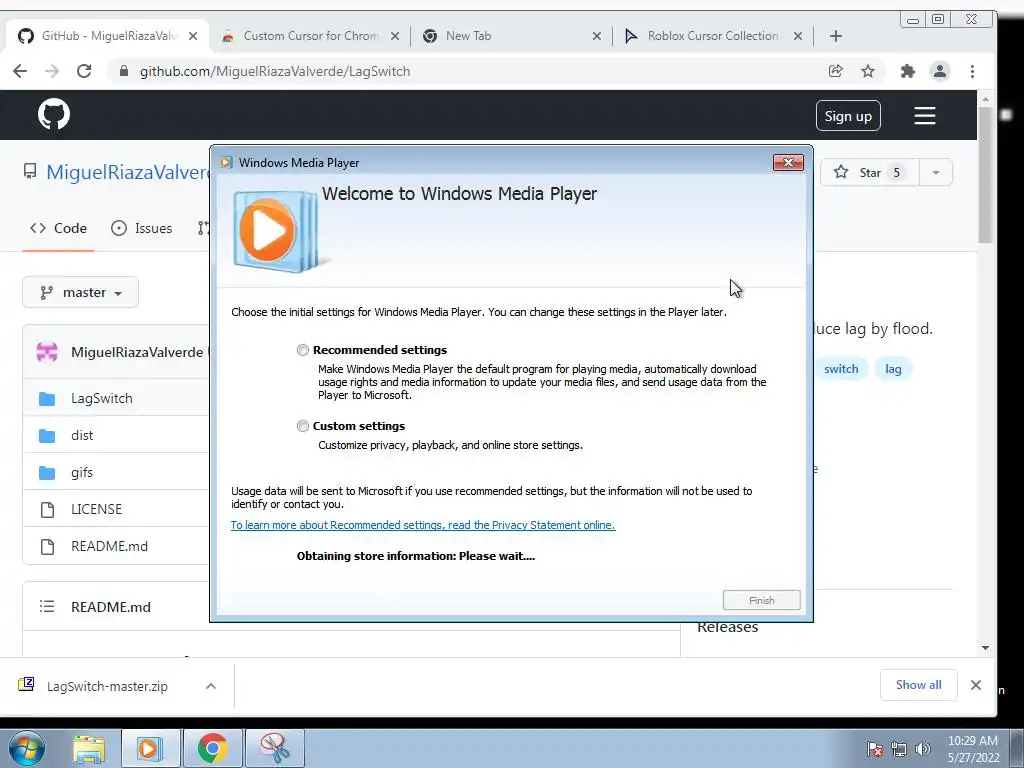Close the Roblox Cursor Collection tab

[797, 36]
